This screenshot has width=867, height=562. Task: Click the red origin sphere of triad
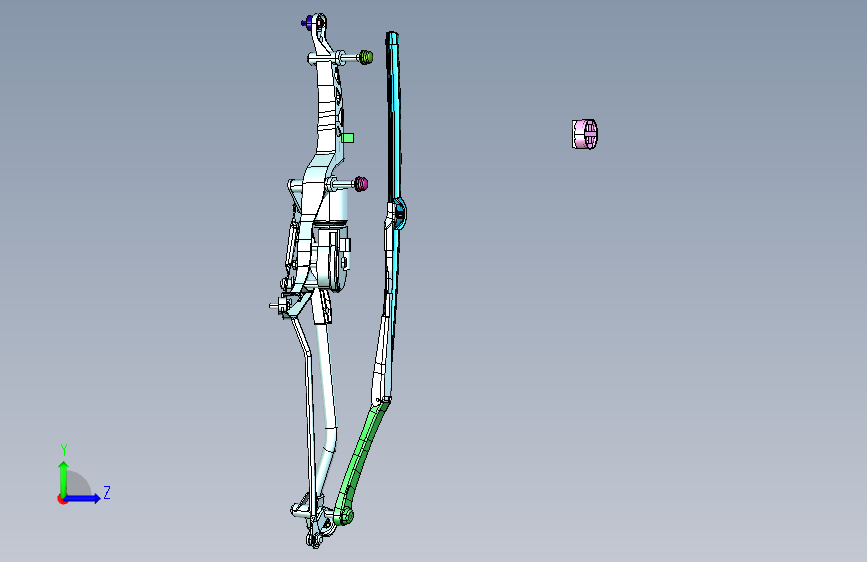tap(62, 499)
